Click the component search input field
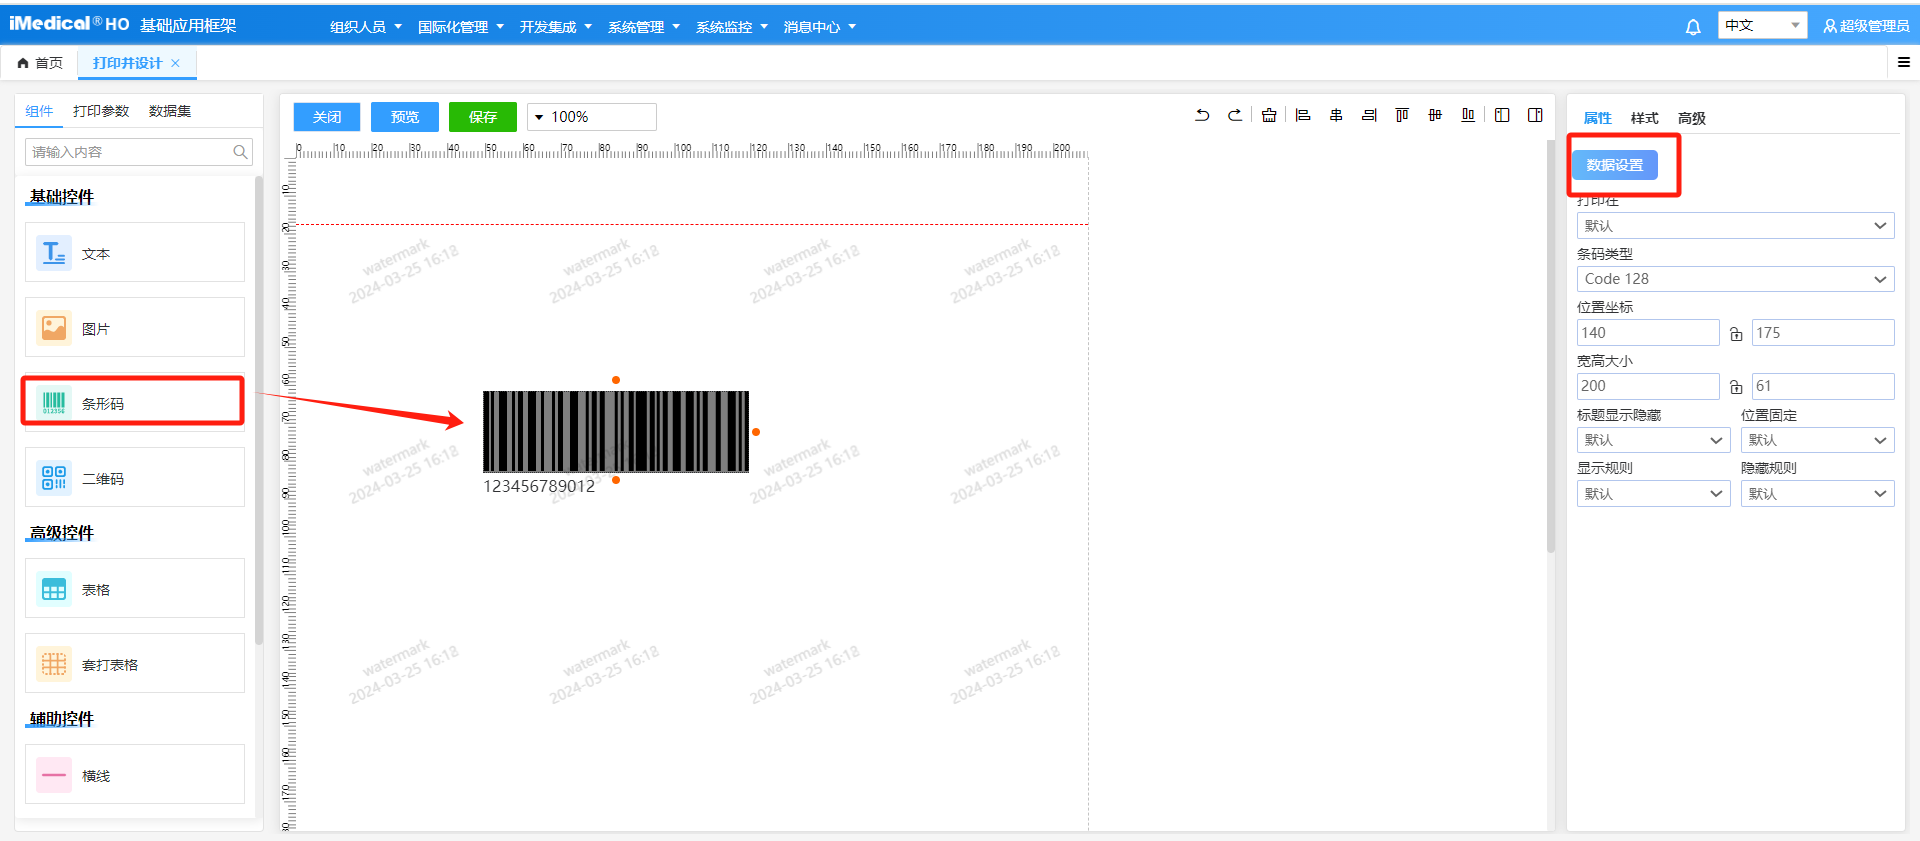The width and height of the screenshot is (1920, 841). pyautogui.click(x=130, y=152)
